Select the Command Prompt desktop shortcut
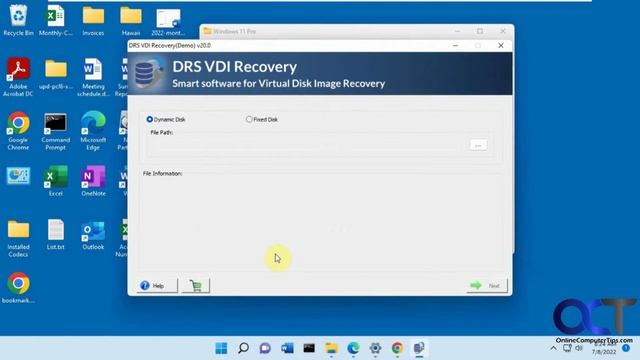The image size is (640, 360). click(56, 131)
